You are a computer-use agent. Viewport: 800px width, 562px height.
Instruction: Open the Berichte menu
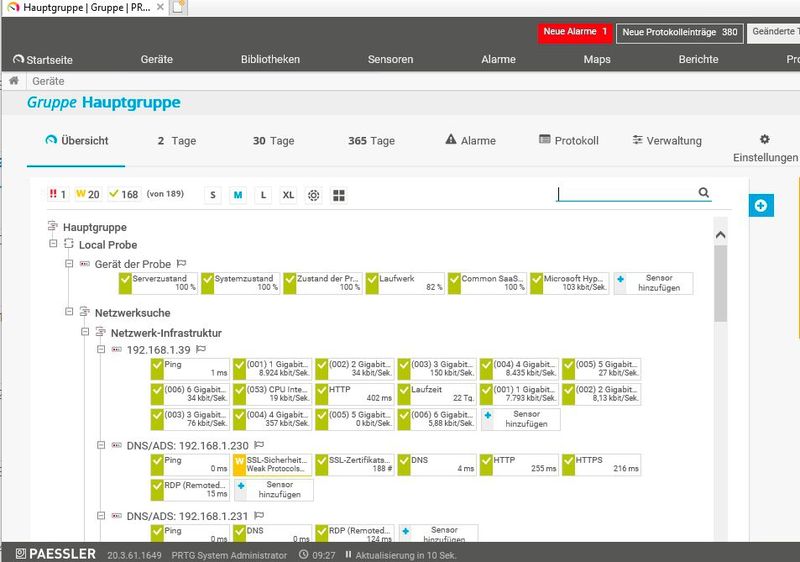(x=698, y=59)
